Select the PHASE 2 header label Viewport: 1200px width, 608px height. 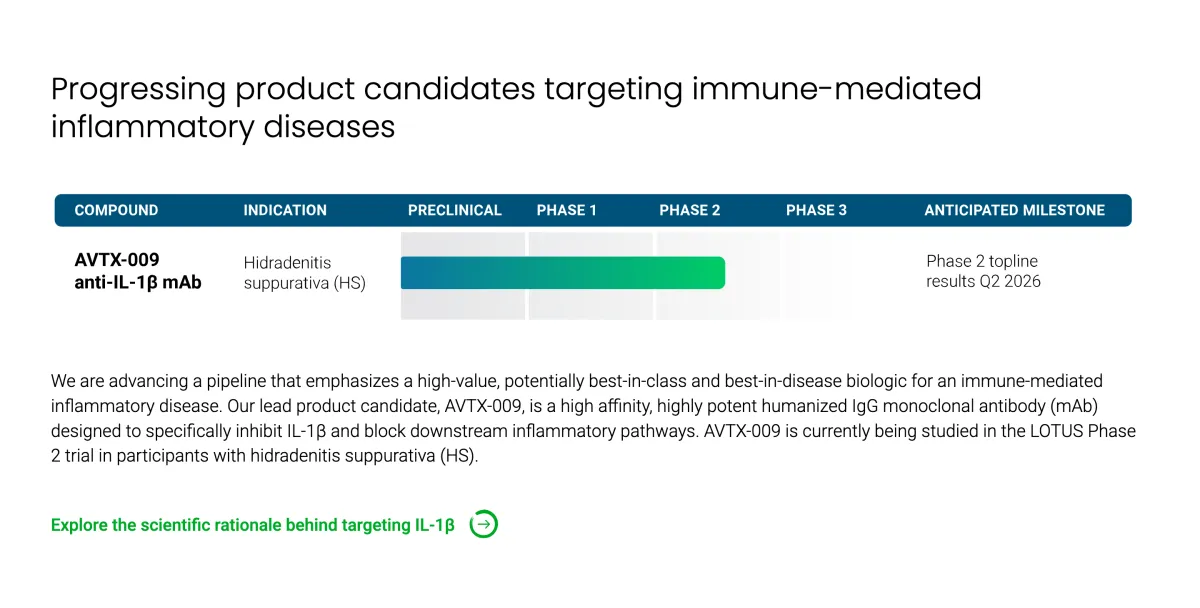click(x=689, y=210)
